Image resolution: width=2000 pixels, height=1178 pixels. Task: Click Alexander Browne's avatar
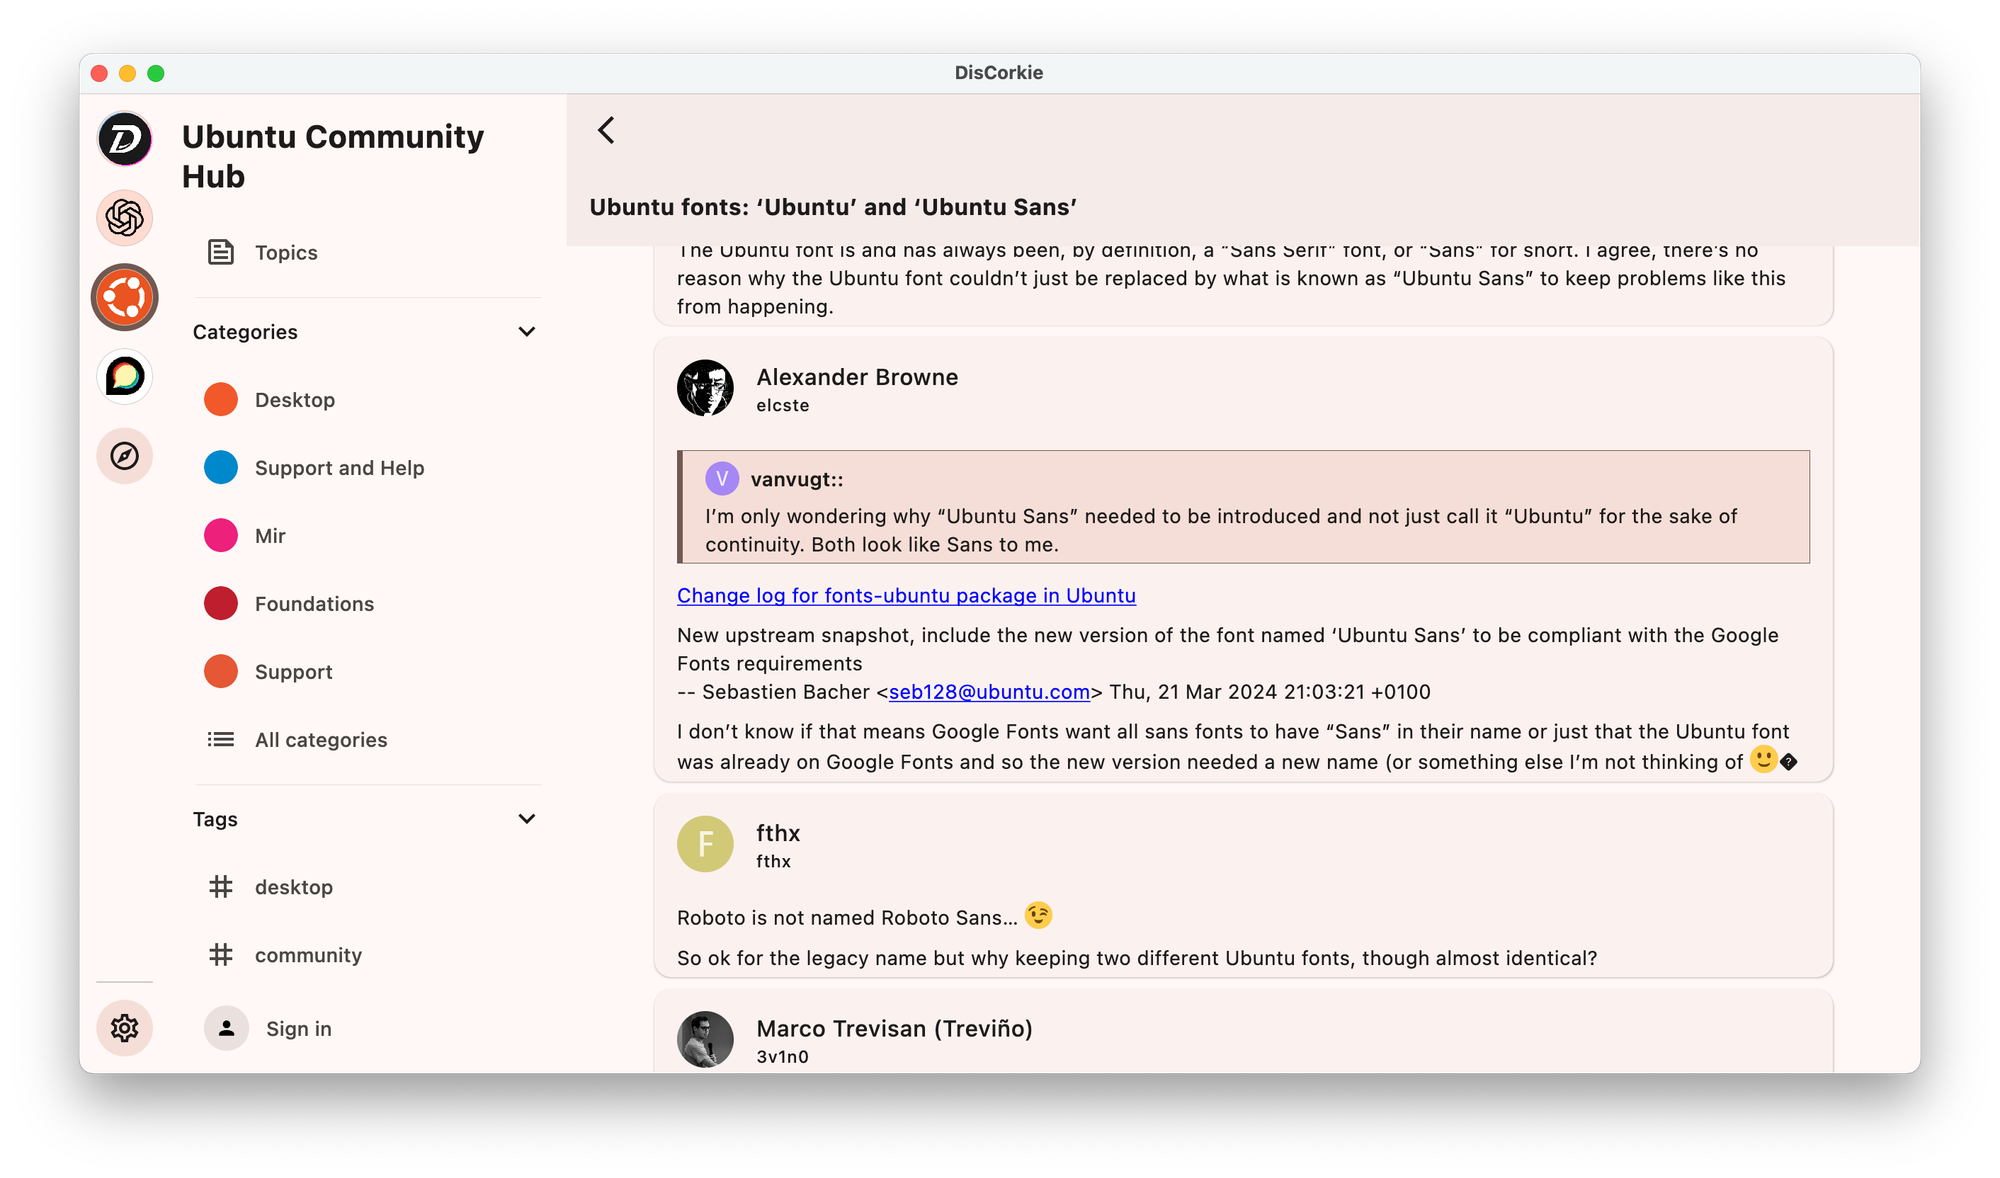(705, 389)
